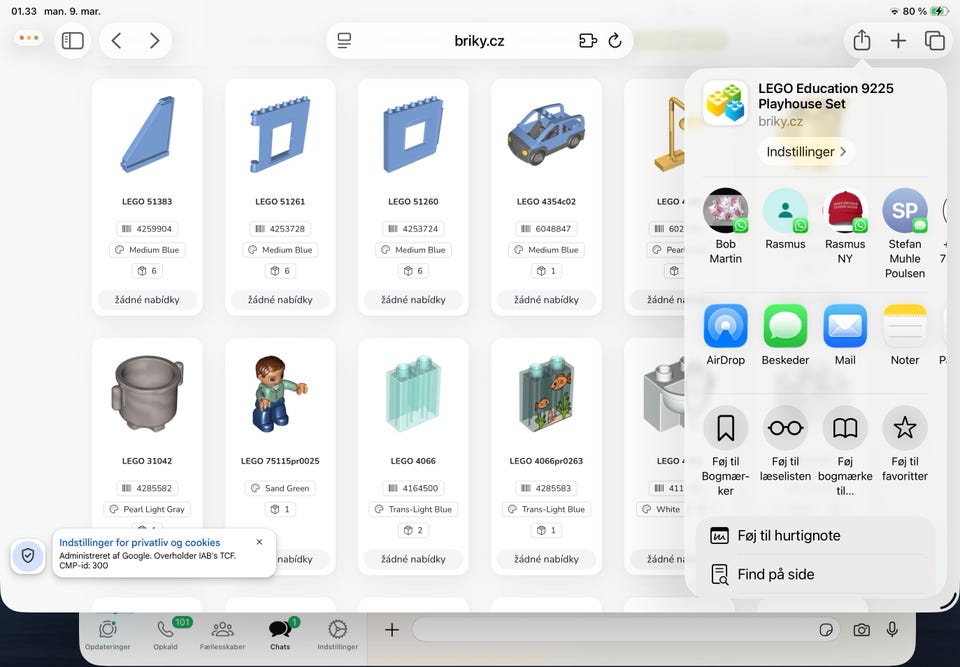Viewport: 960px width, 667px height.
Task: Open the page reader menu icon
Action: click(344, 41)
